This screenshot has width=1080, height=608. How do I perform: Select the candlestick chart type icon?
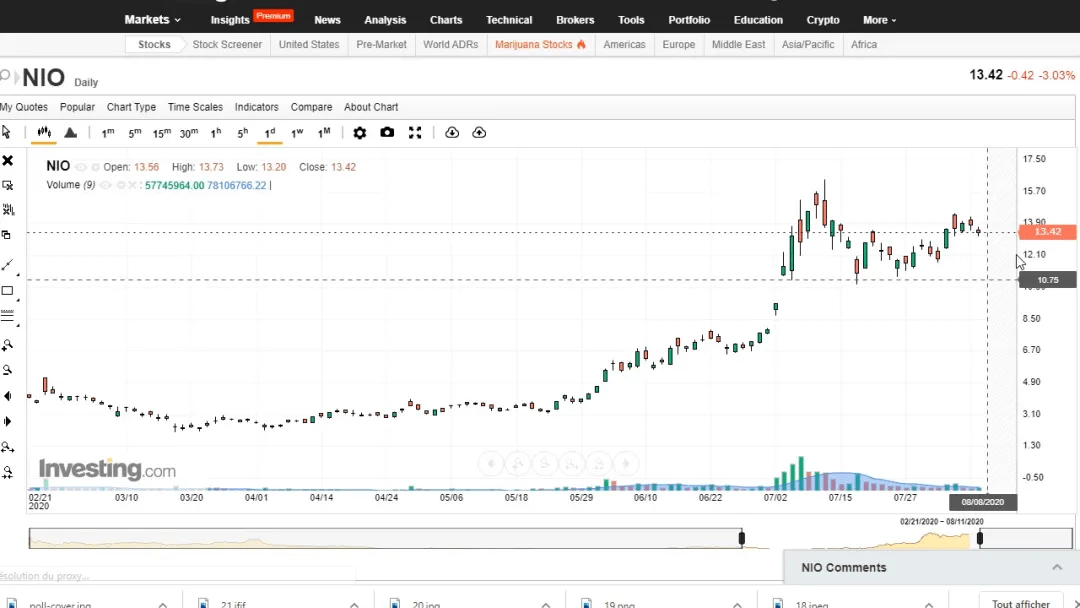44,132
